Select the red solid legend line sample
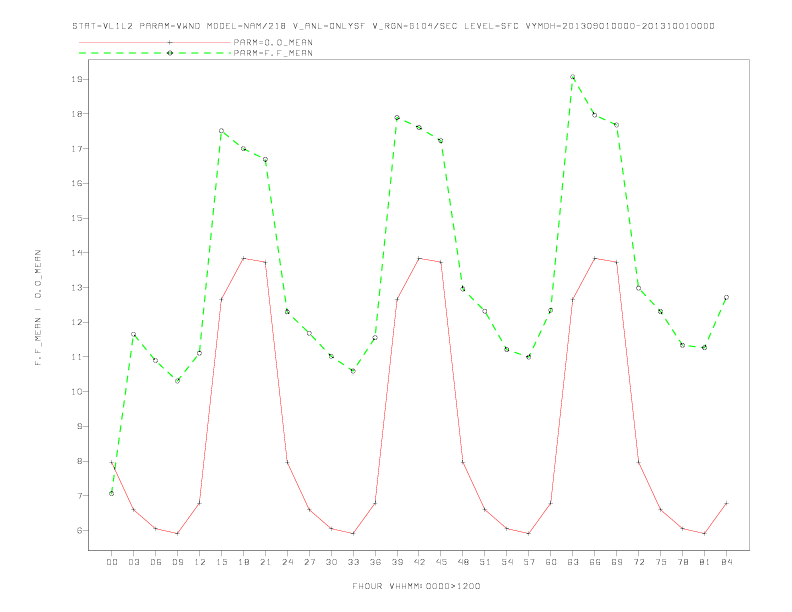792x612 pixels. pos(155,42)
